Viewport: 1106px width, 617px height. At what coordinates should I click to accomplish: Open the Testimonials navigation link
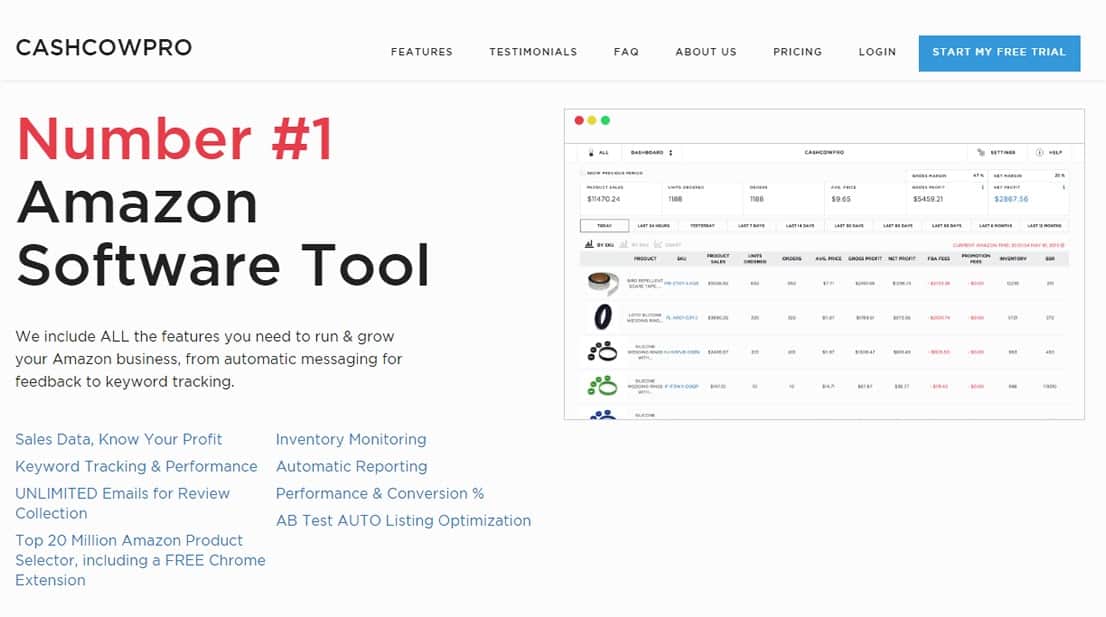click(533, 52)
